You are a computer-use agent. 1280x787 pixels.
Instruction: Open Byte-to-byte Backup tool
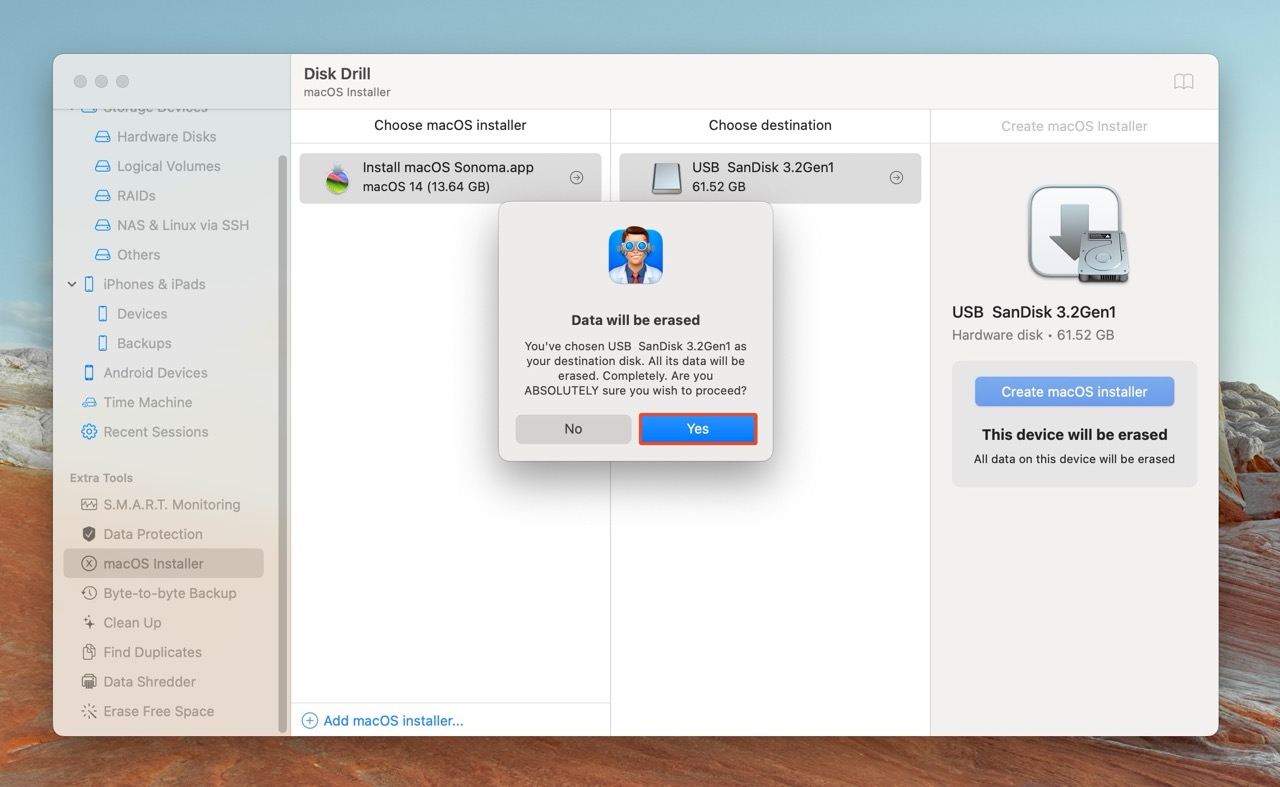point(169,593)
